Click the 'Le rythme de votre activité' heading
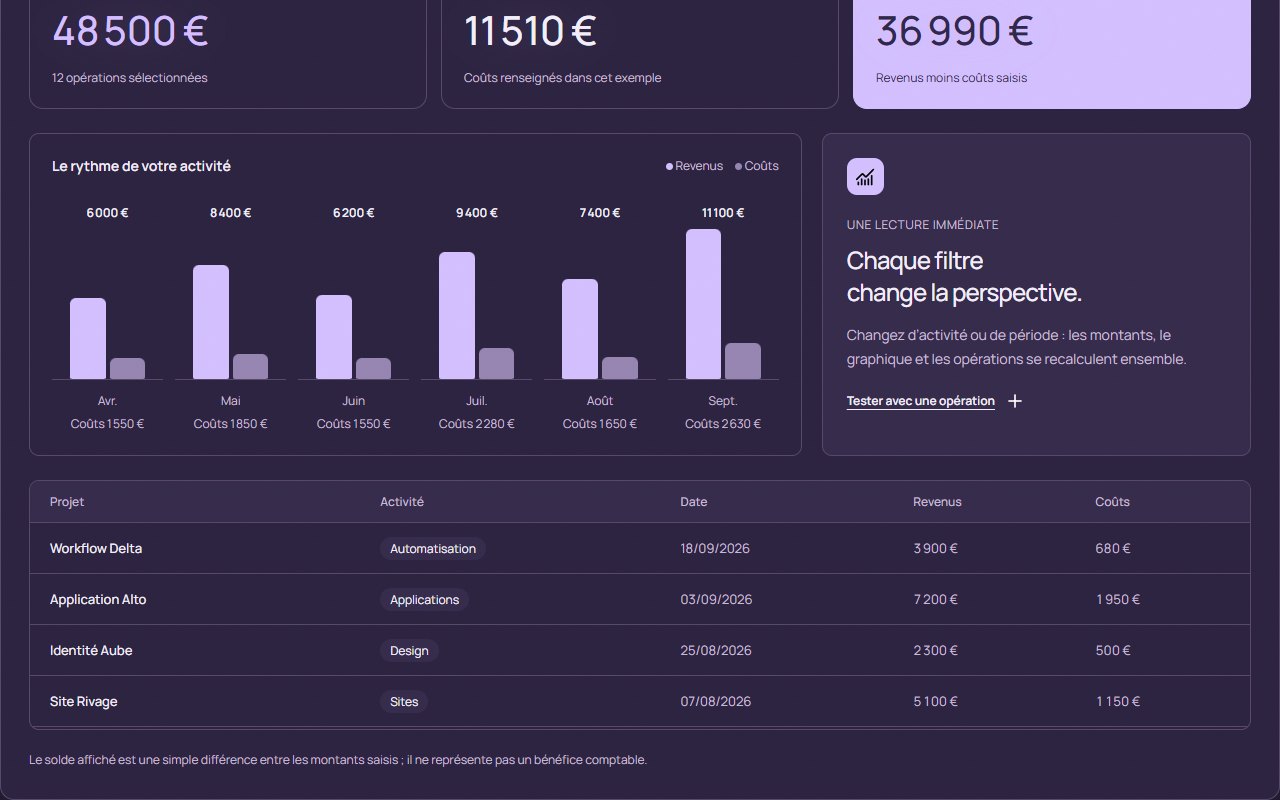The height and width of the screenshot is (800, 1280). coord(141,166)
